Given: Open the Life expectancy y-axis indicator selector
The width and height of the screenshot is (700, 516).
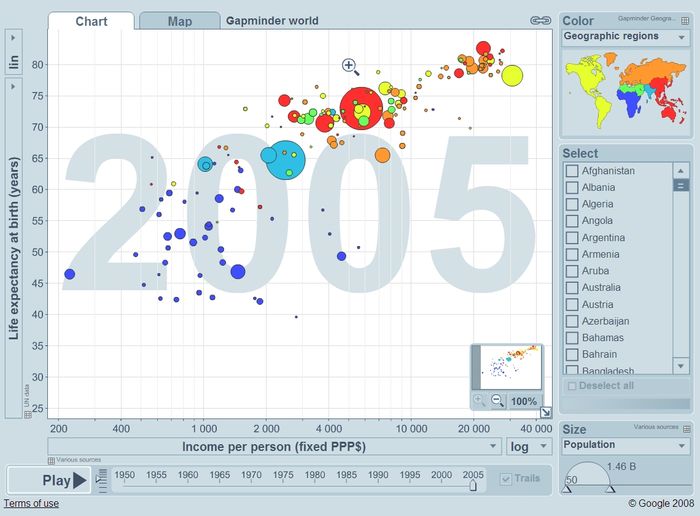Looking at the screenshot, I should (13, 248).
